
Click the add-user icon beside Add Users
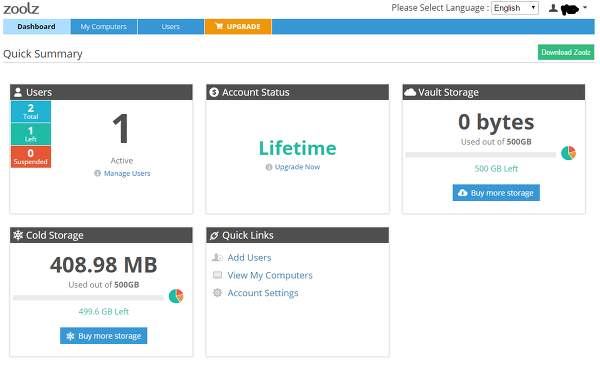point(217,257)
